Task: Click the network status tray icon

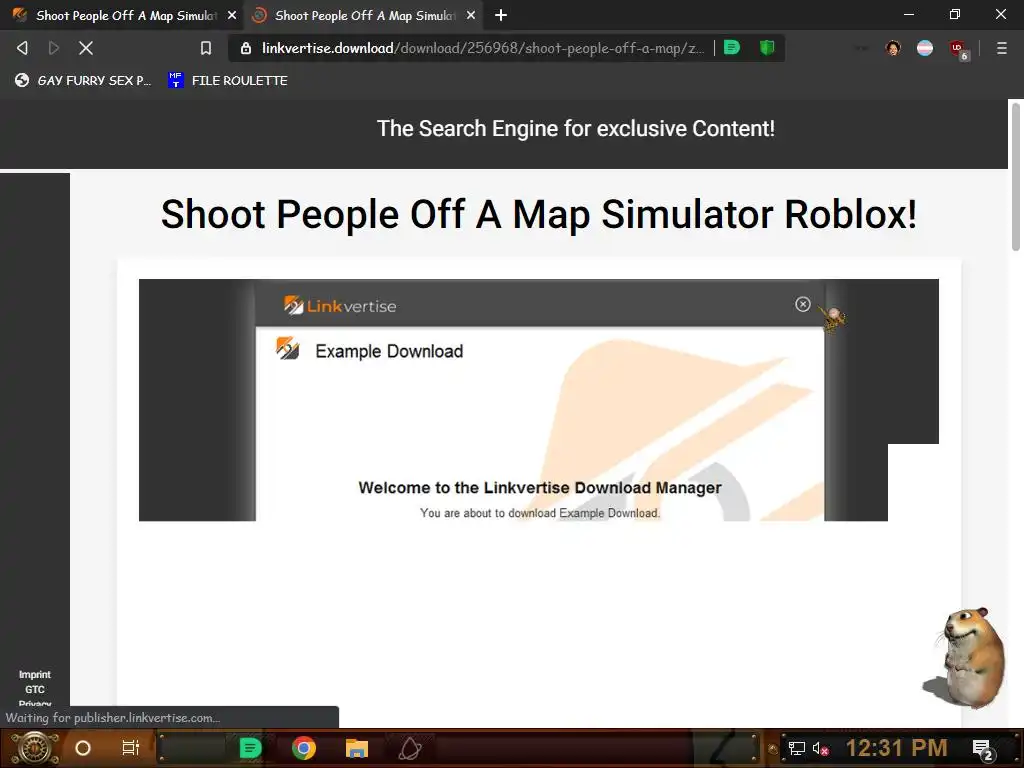Action: tap(796, 748)
